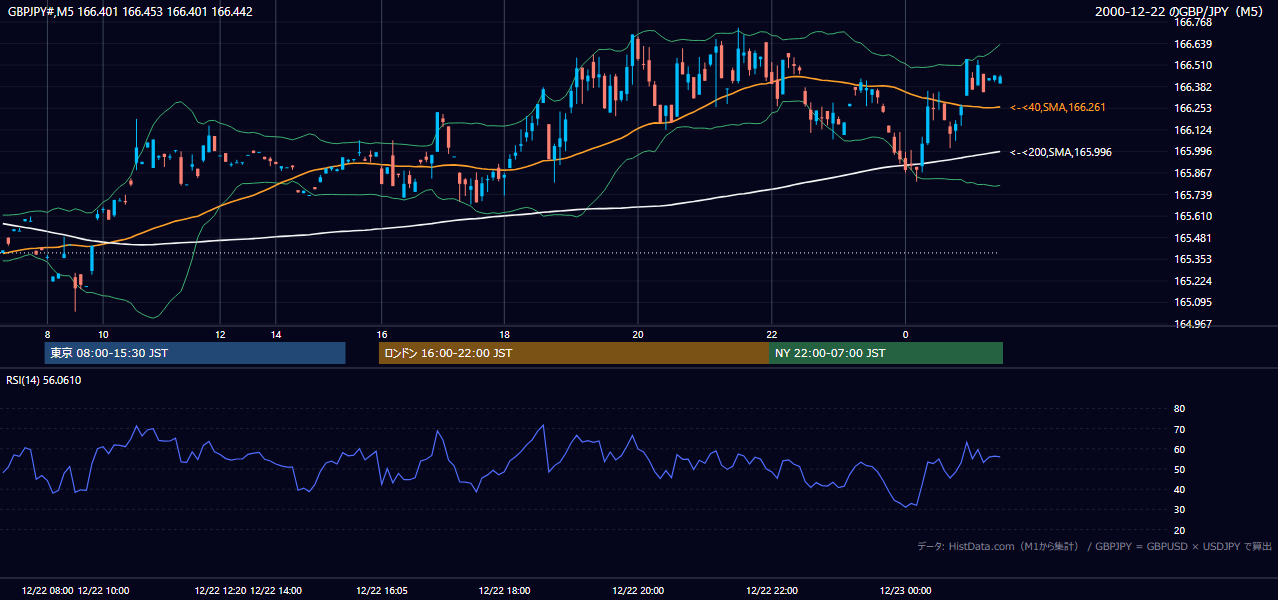Click the 164.967 price axis label

point(1192,324)
